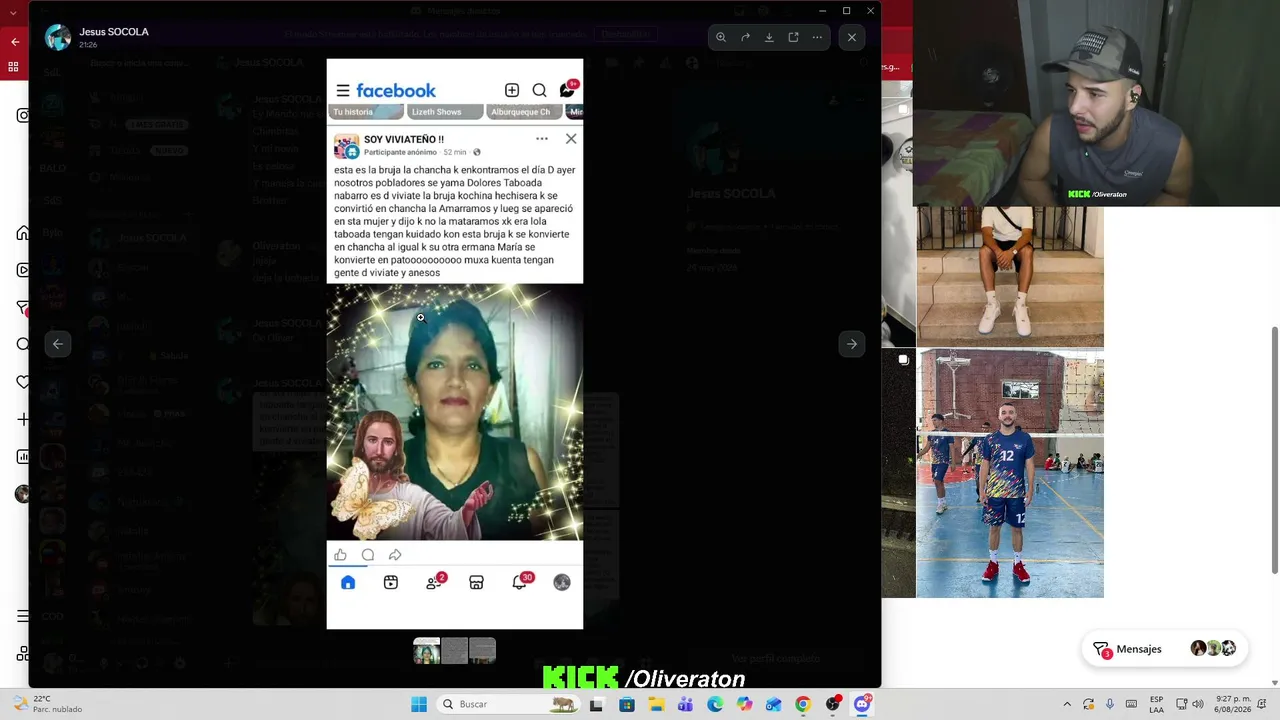Viewport: 1280px width, 720px height.
Task: Open the image in a new window
Action: click(793, 37)
